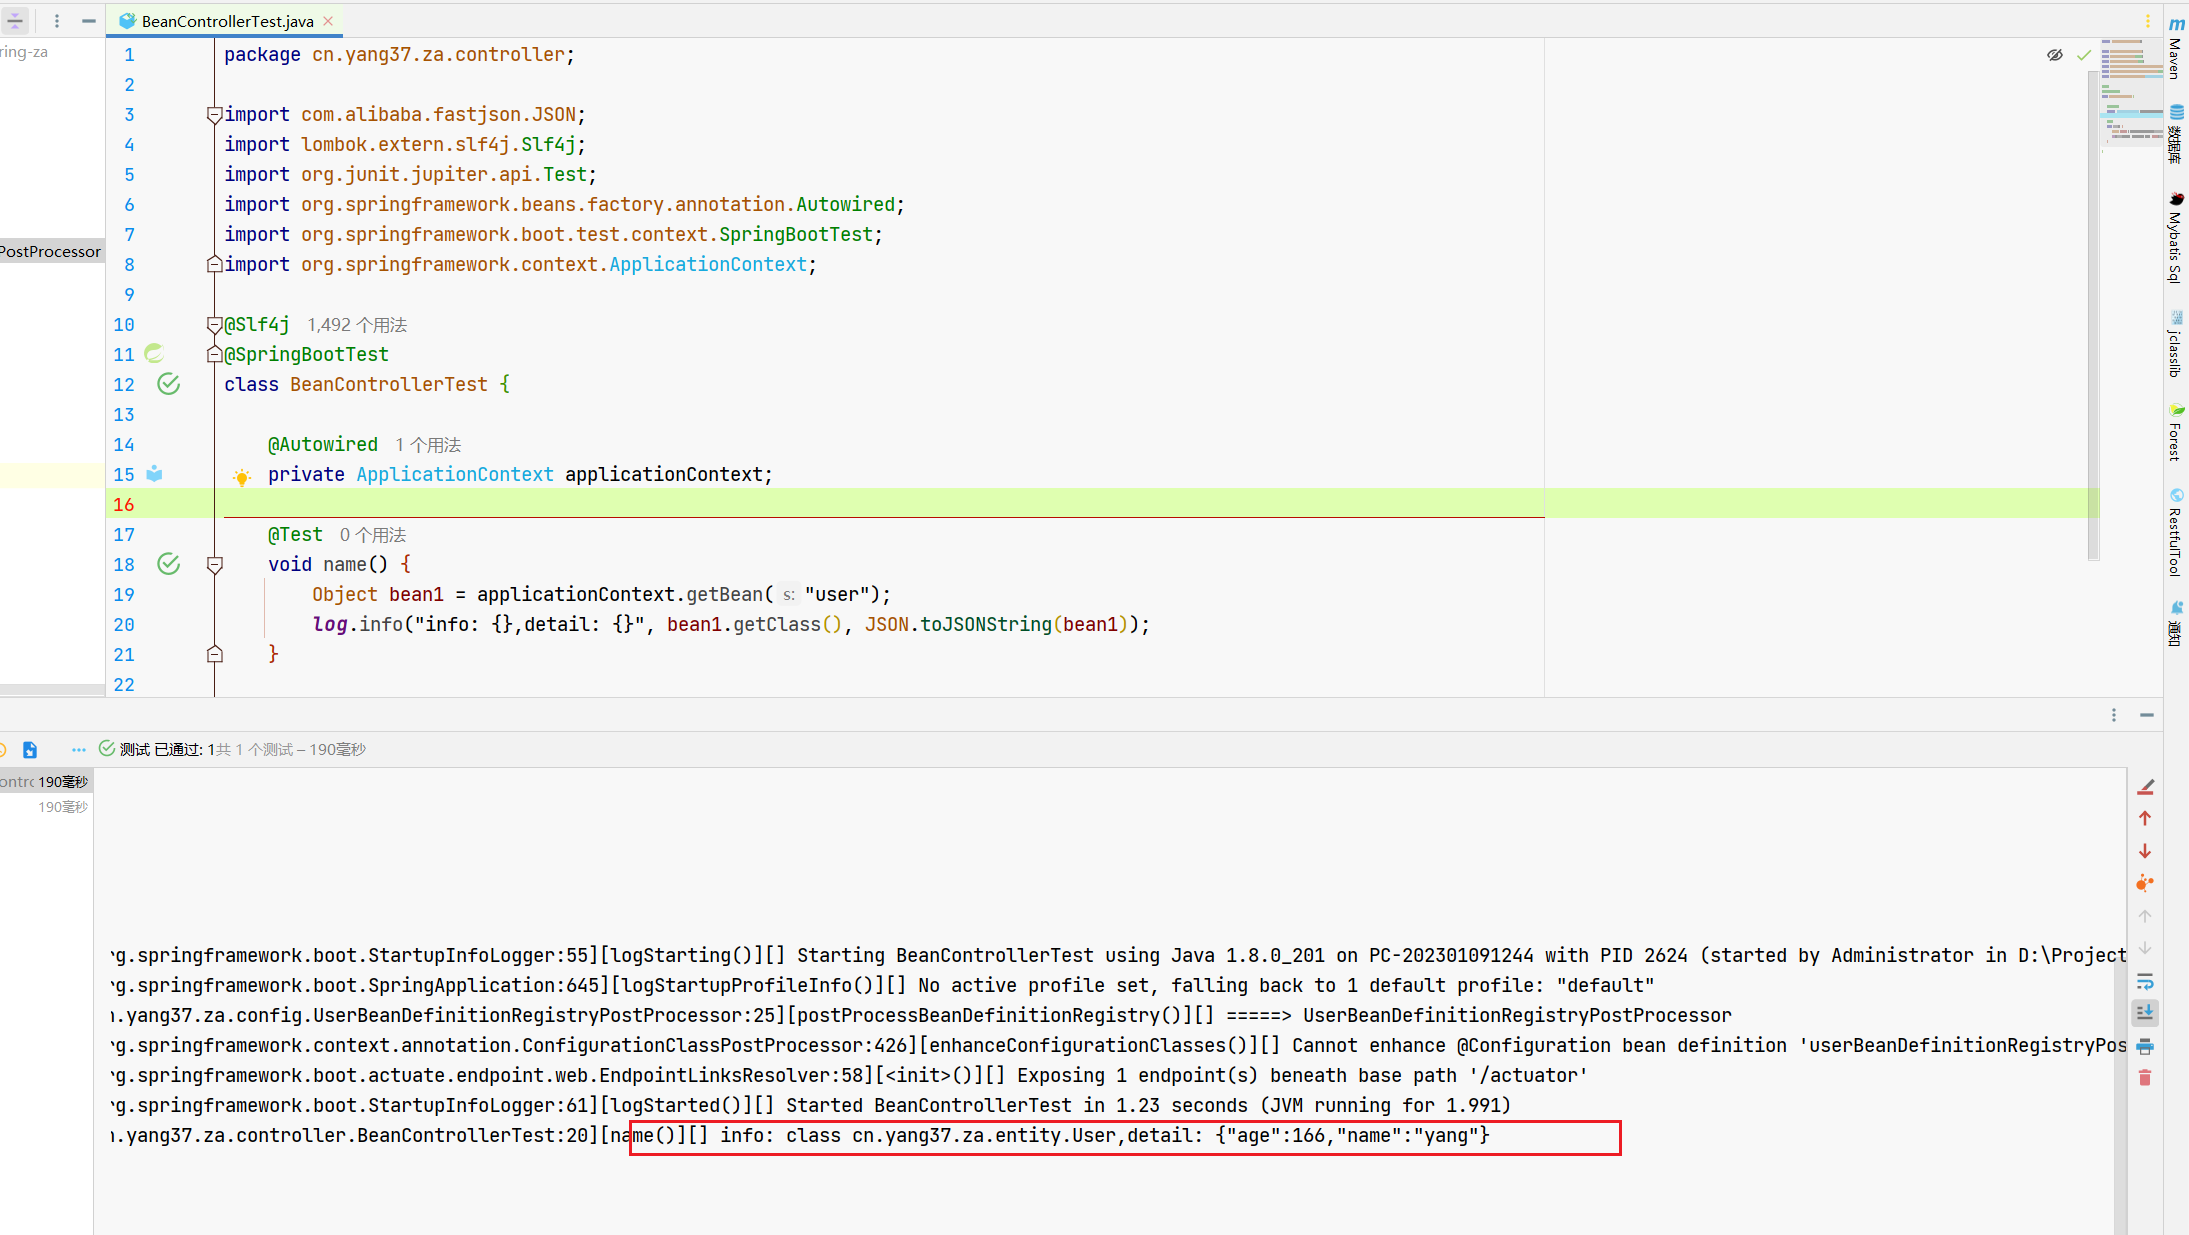Click the orange analyzer icon in console toolbar

[2145, 883]
